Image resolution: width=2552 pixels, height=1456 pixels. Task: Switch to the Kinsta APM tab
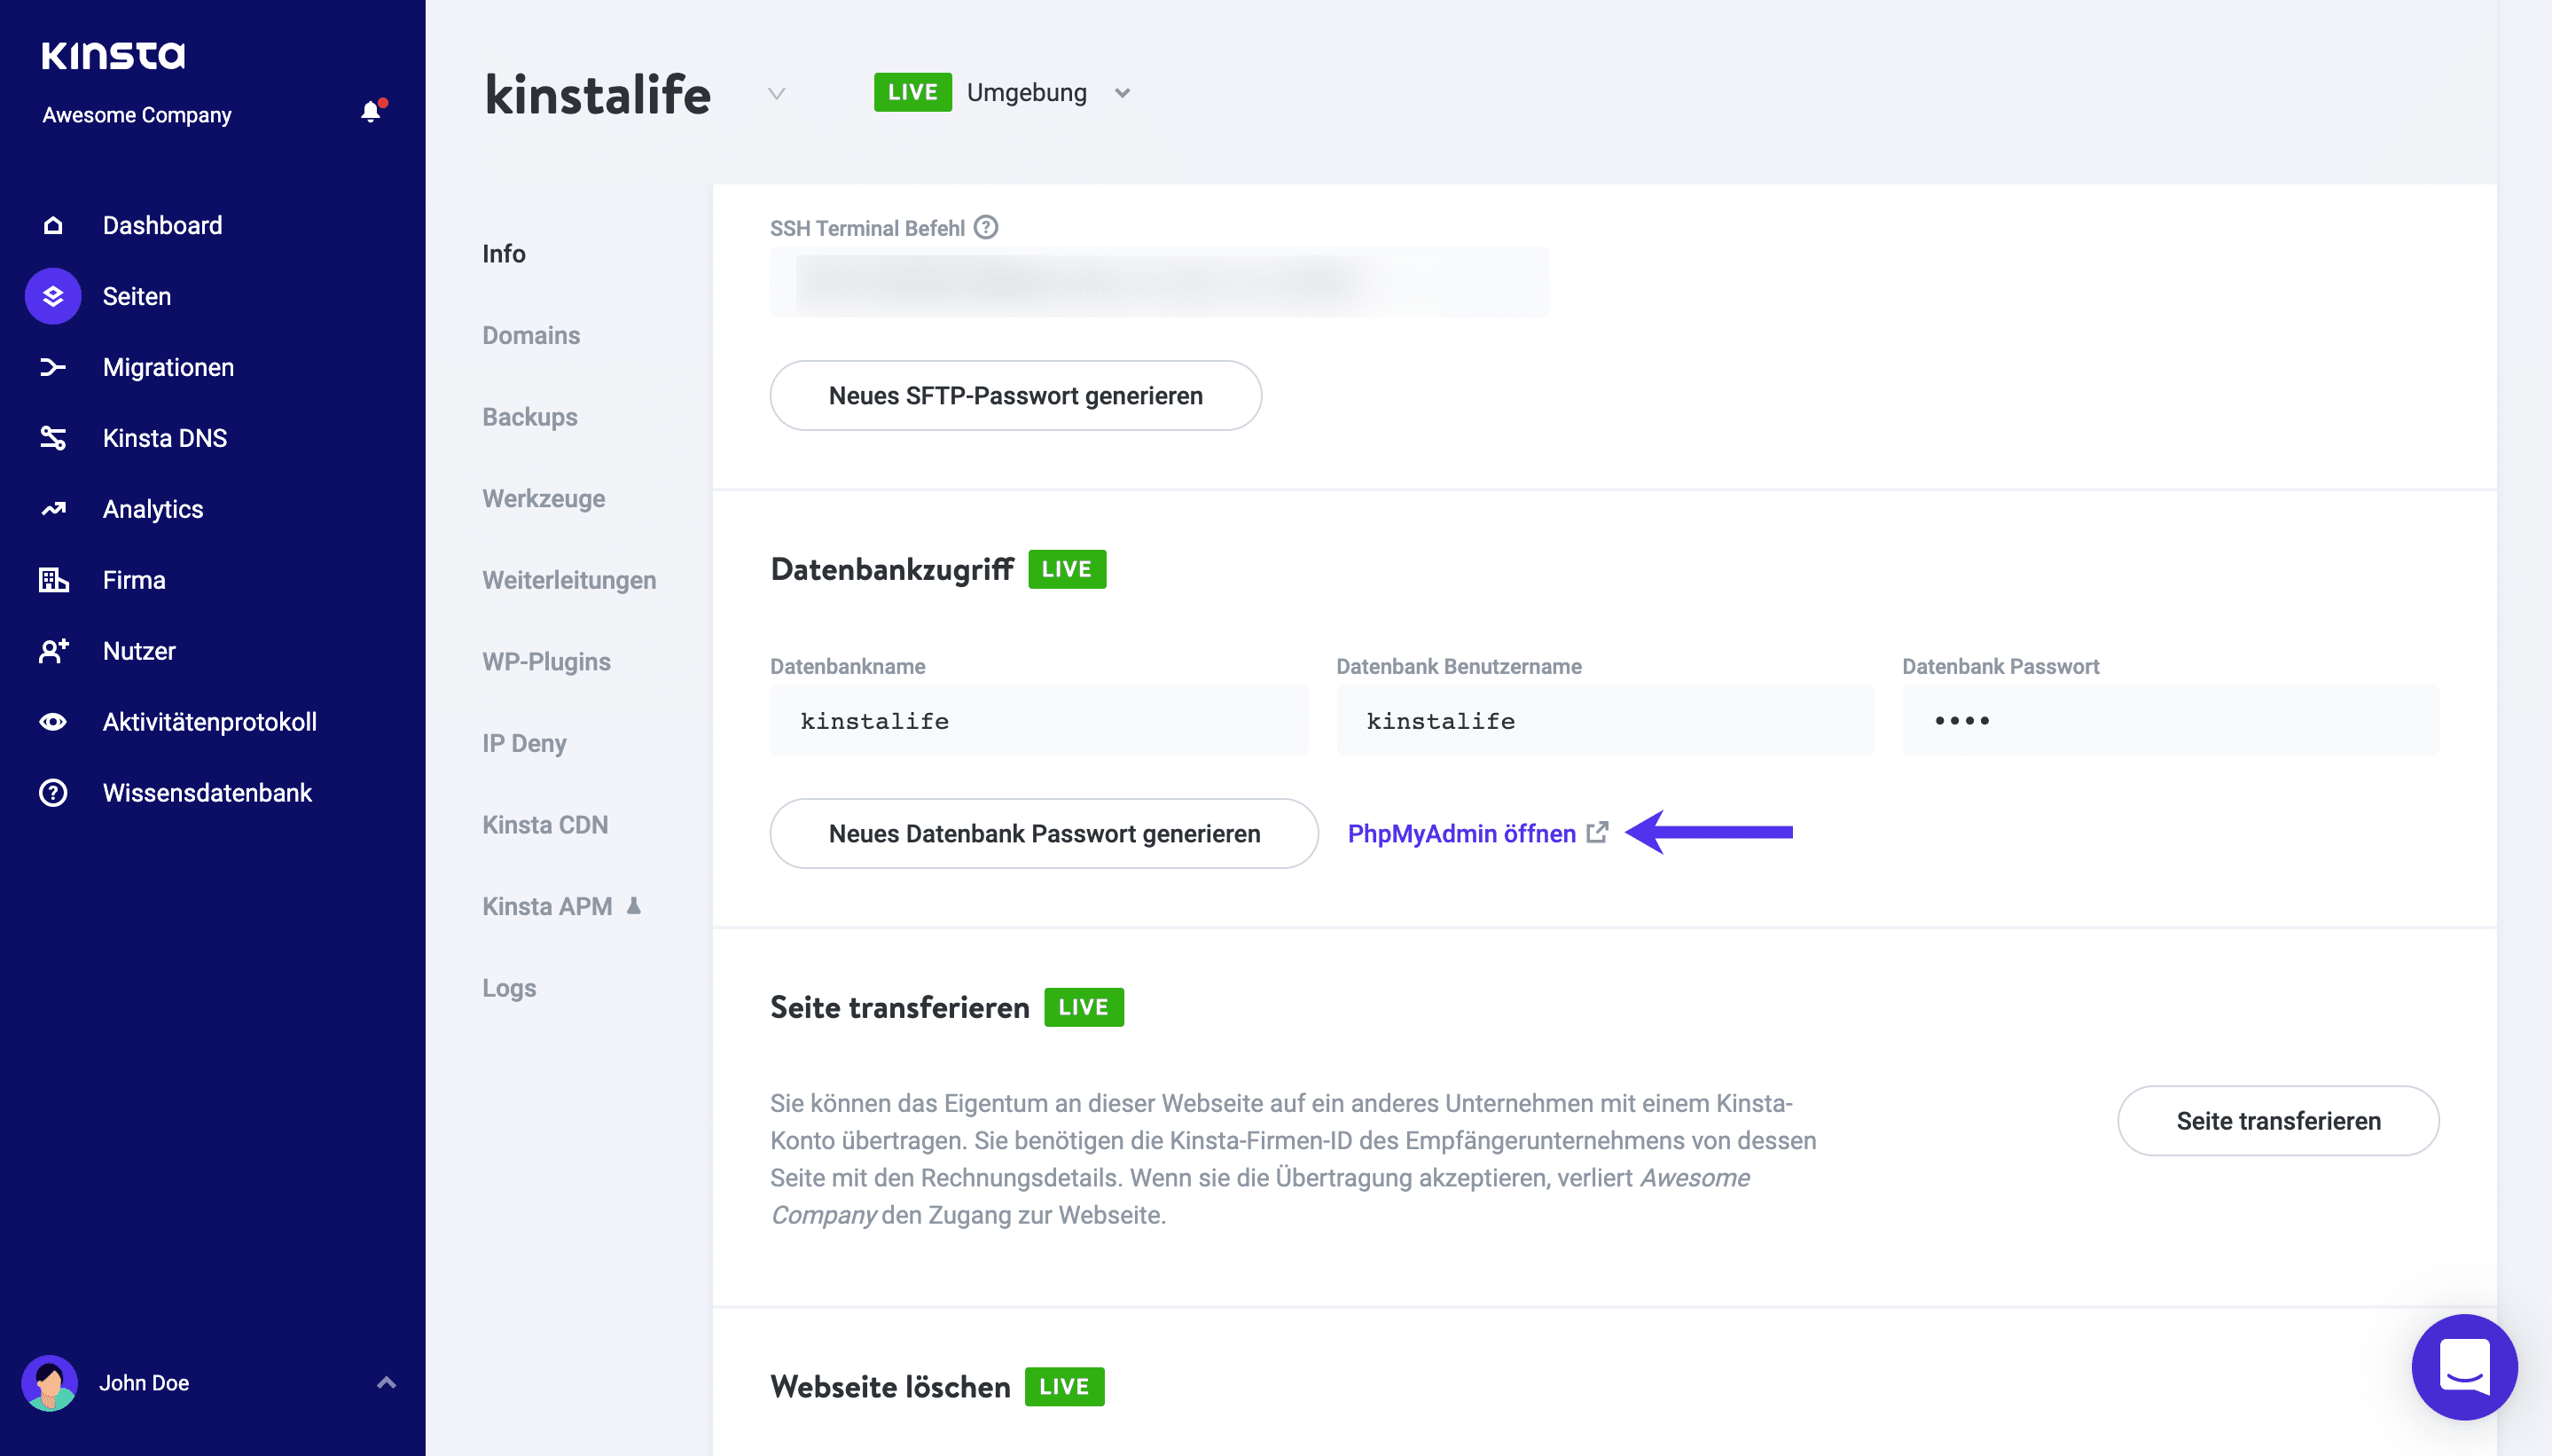547,906
